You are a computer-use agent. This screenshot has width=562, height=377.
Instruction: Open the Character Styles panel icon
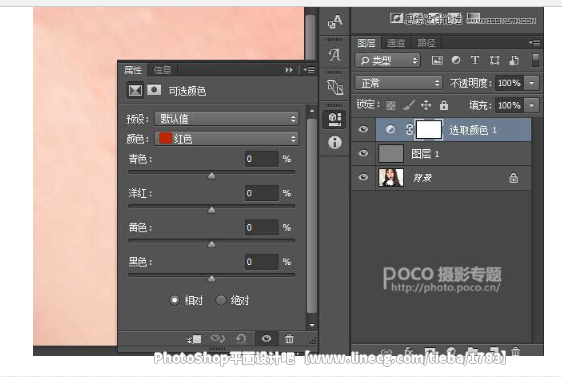click(335, 22)
